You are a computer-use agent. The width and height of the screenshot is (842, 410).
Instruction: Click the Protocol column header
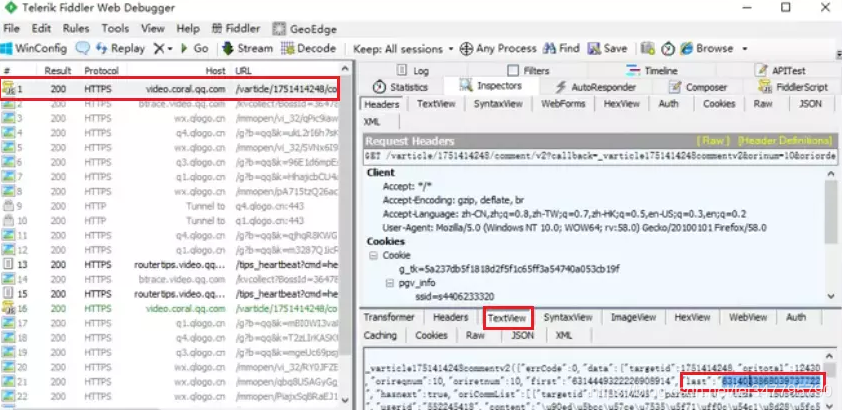pos(101,70)
